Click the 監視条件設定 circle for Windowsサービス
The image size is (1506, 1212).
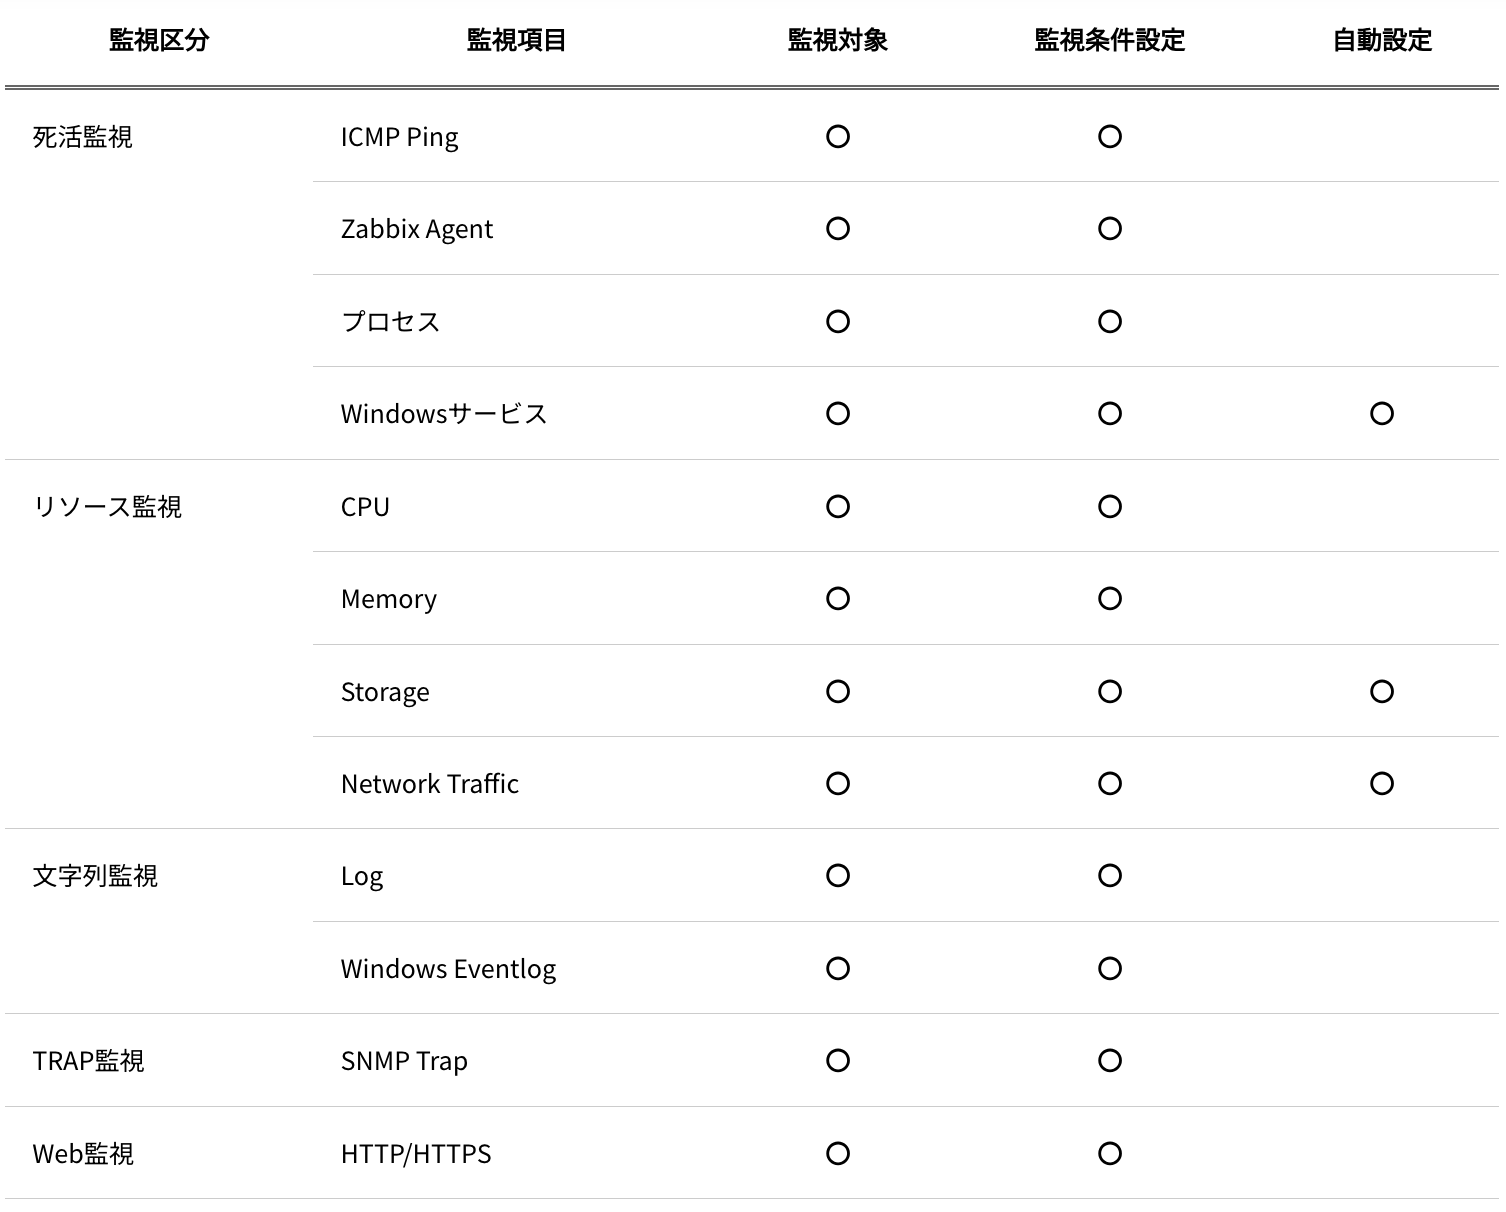pos(1110,414)
